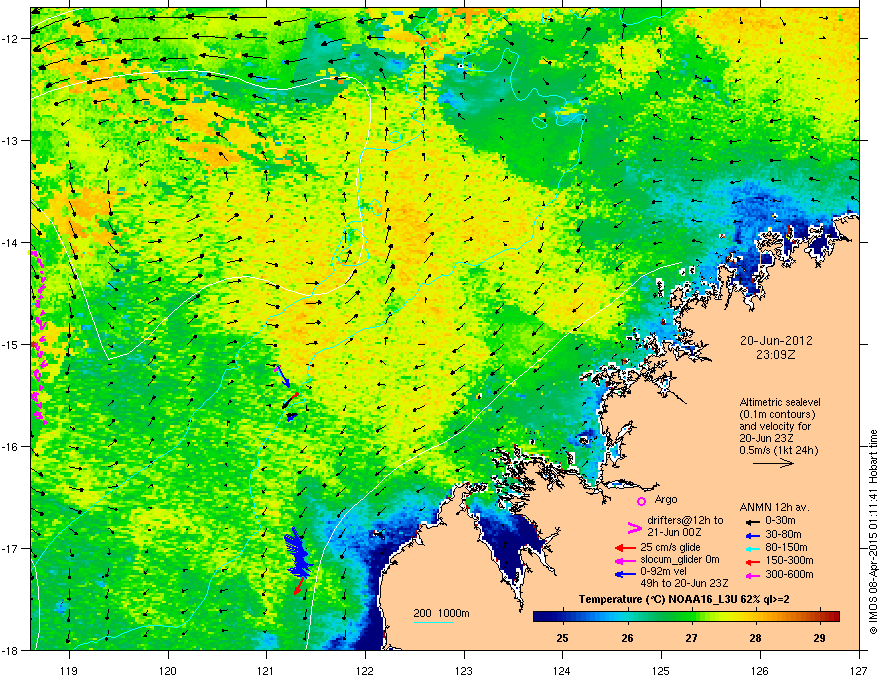The width and height of the screenshot is (880, 680).
Task: Click the ANMN 12h av. heading
Action: tap(775, 507)
